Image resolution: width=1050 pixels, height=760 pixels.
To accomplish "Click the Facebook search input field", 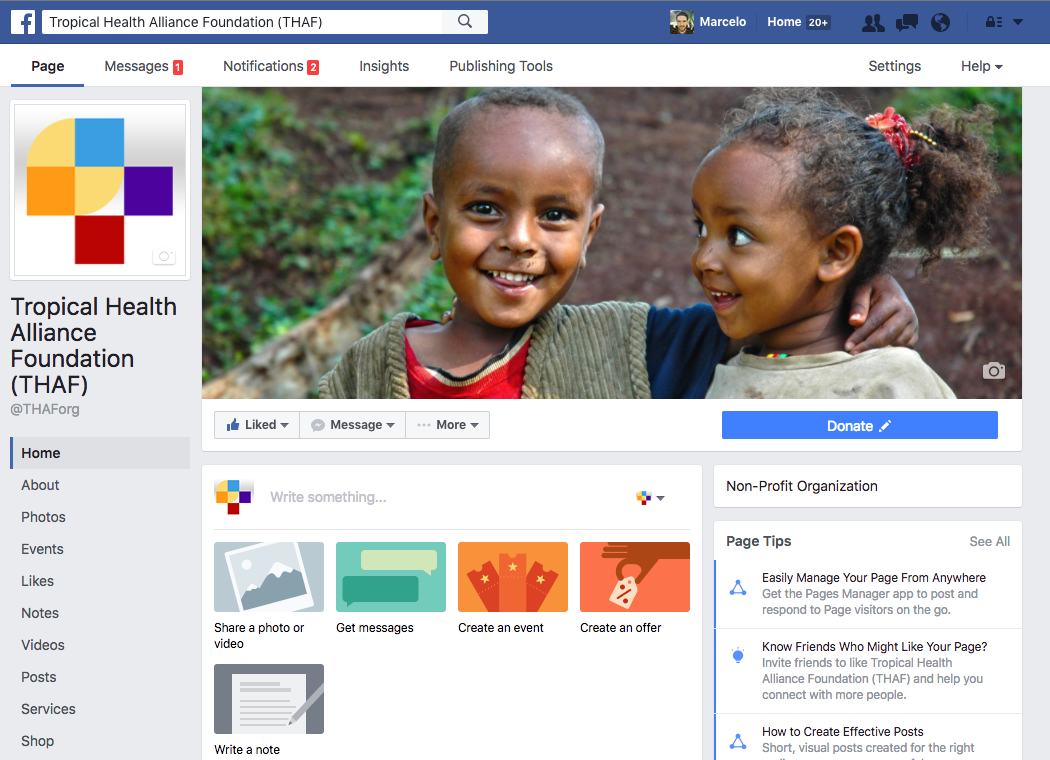I will pyautogui.click(x=242, y=22).
